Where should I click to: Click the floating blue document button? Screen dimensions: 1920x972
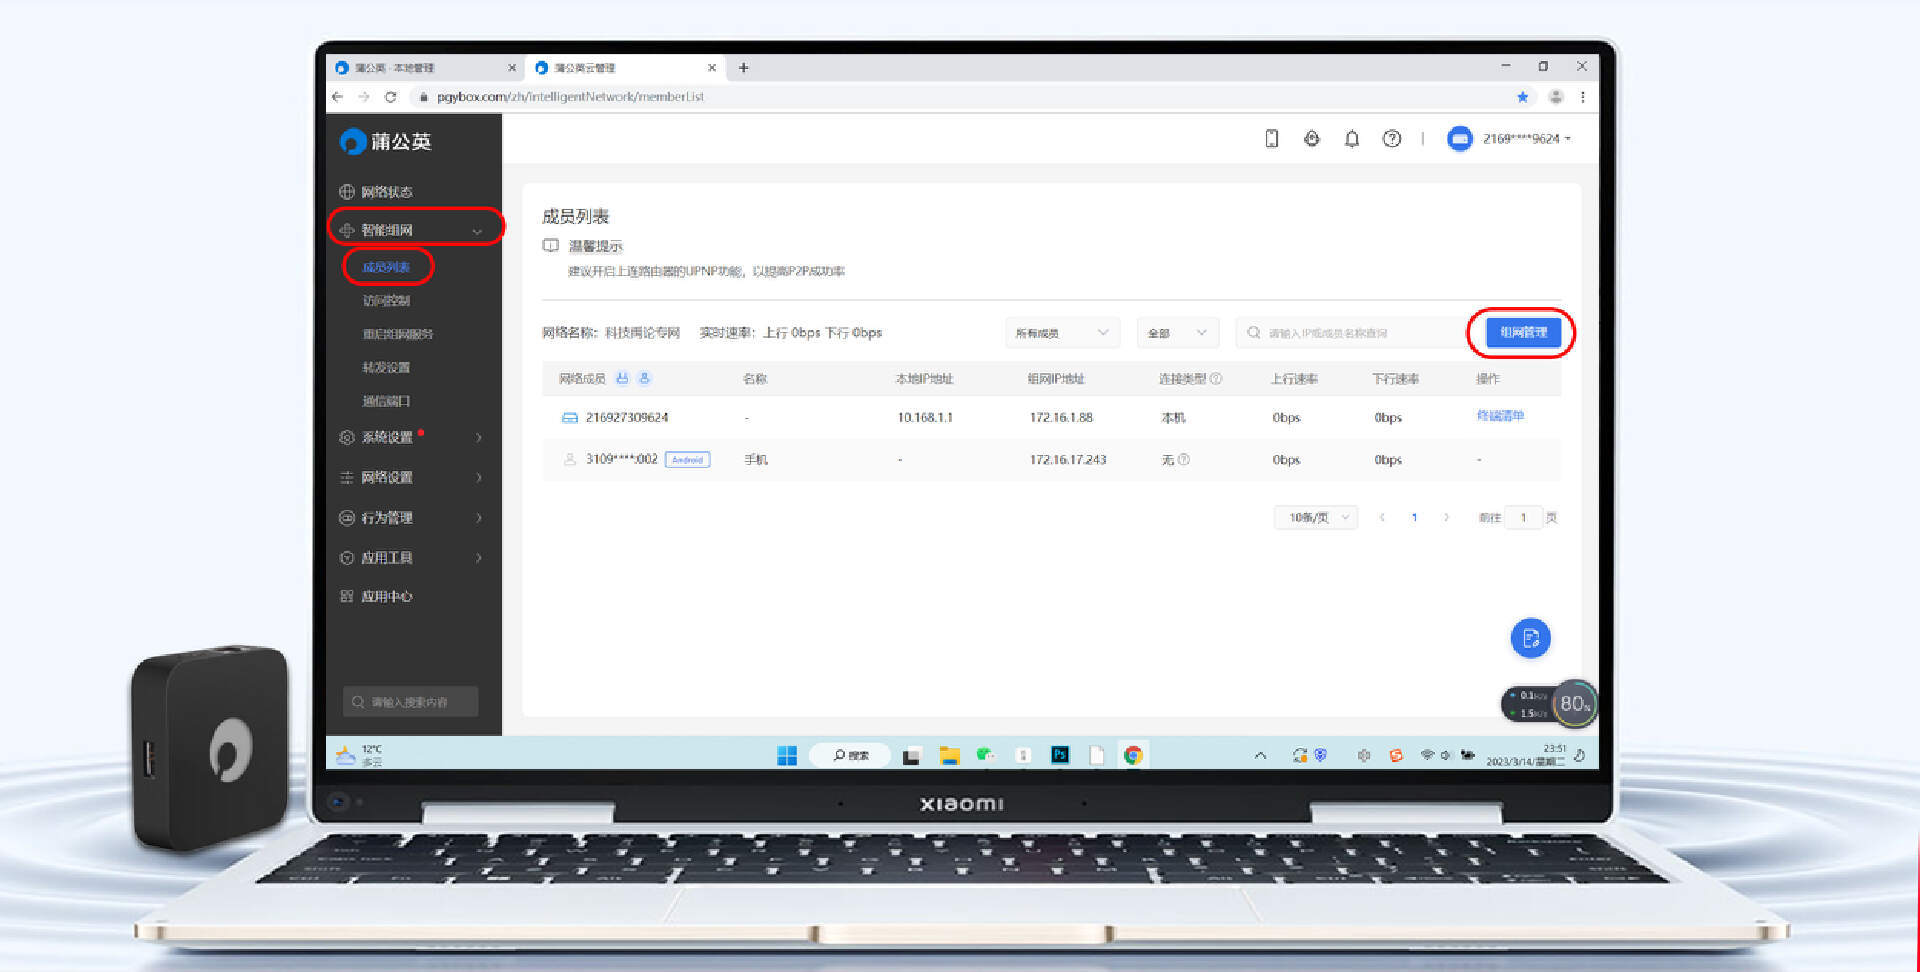[x=1529, y=638]
